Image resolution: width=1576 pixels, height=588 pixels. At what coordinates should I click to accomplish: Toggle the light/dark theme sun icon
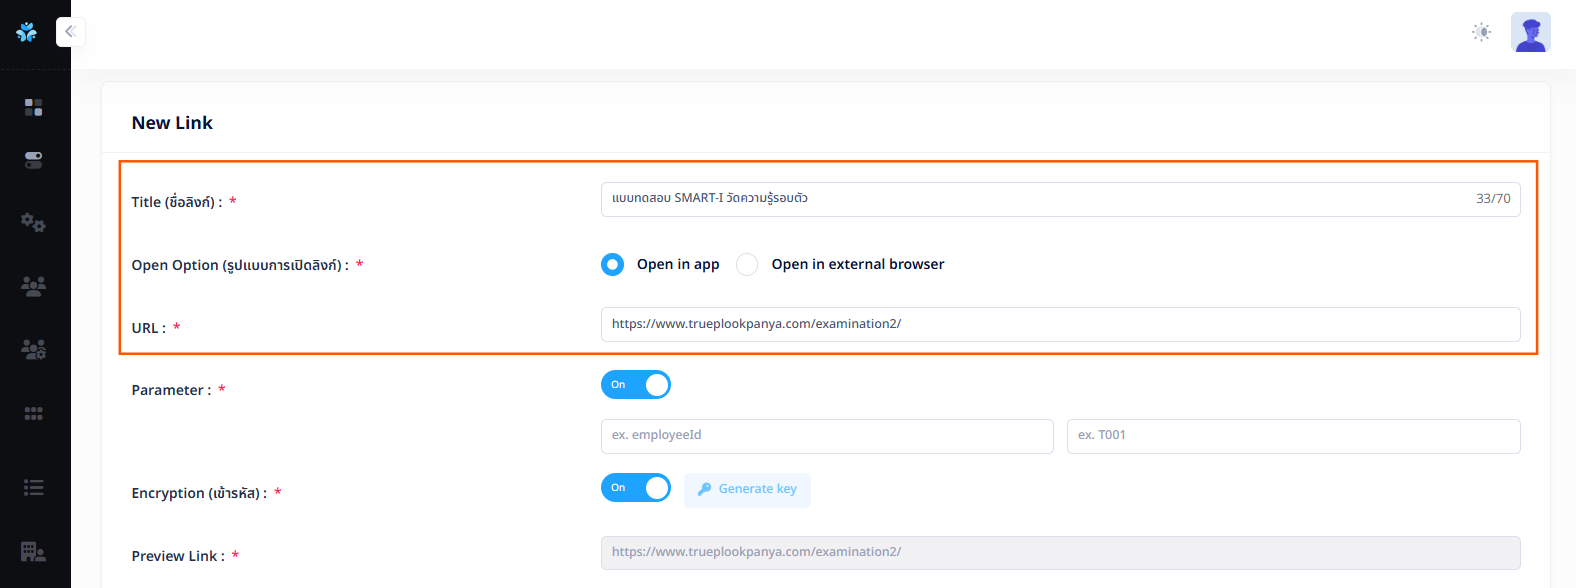pyautogui.click(x=1481, y=32)
